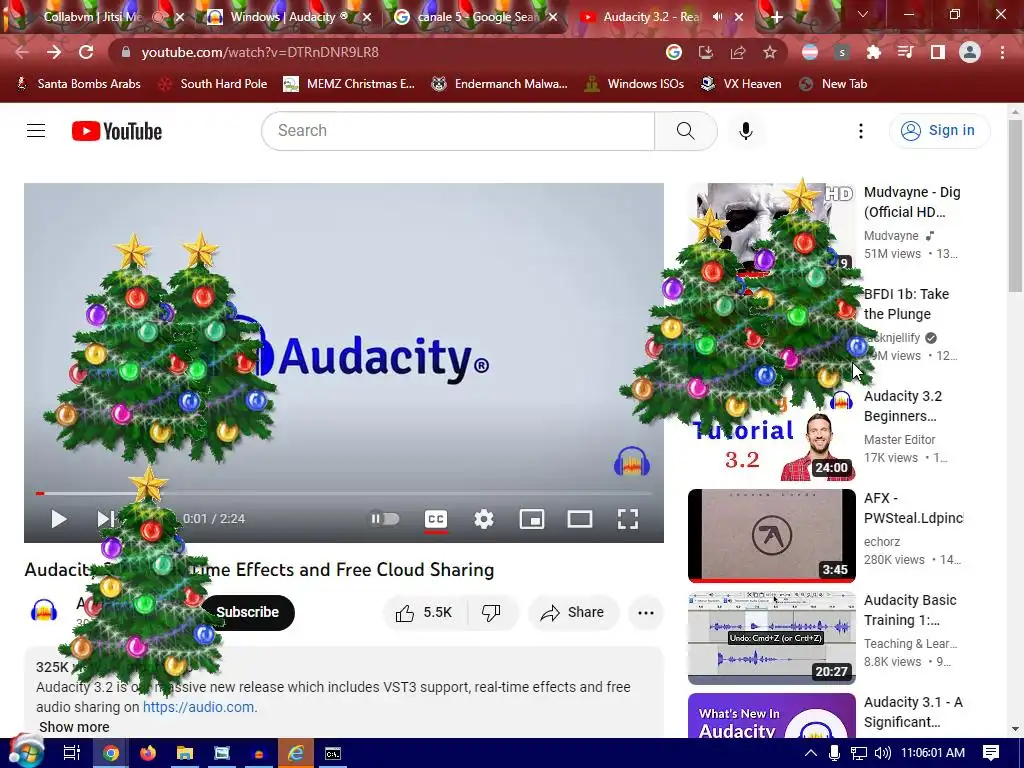Viewport: 1024px width, 768px height.
Task: Dislike this video
Action: pyautogui.click(x=491, y=613)
